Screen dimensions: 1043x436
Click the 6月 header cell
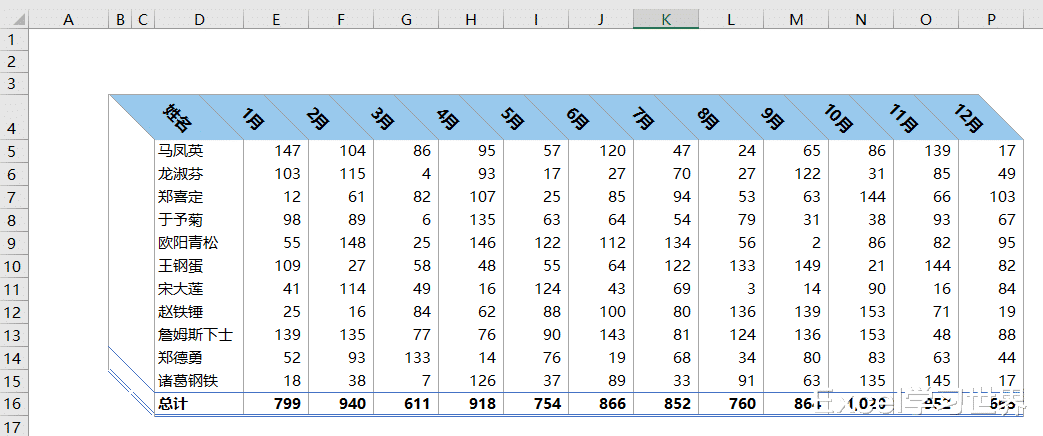[x=577, y=117]
